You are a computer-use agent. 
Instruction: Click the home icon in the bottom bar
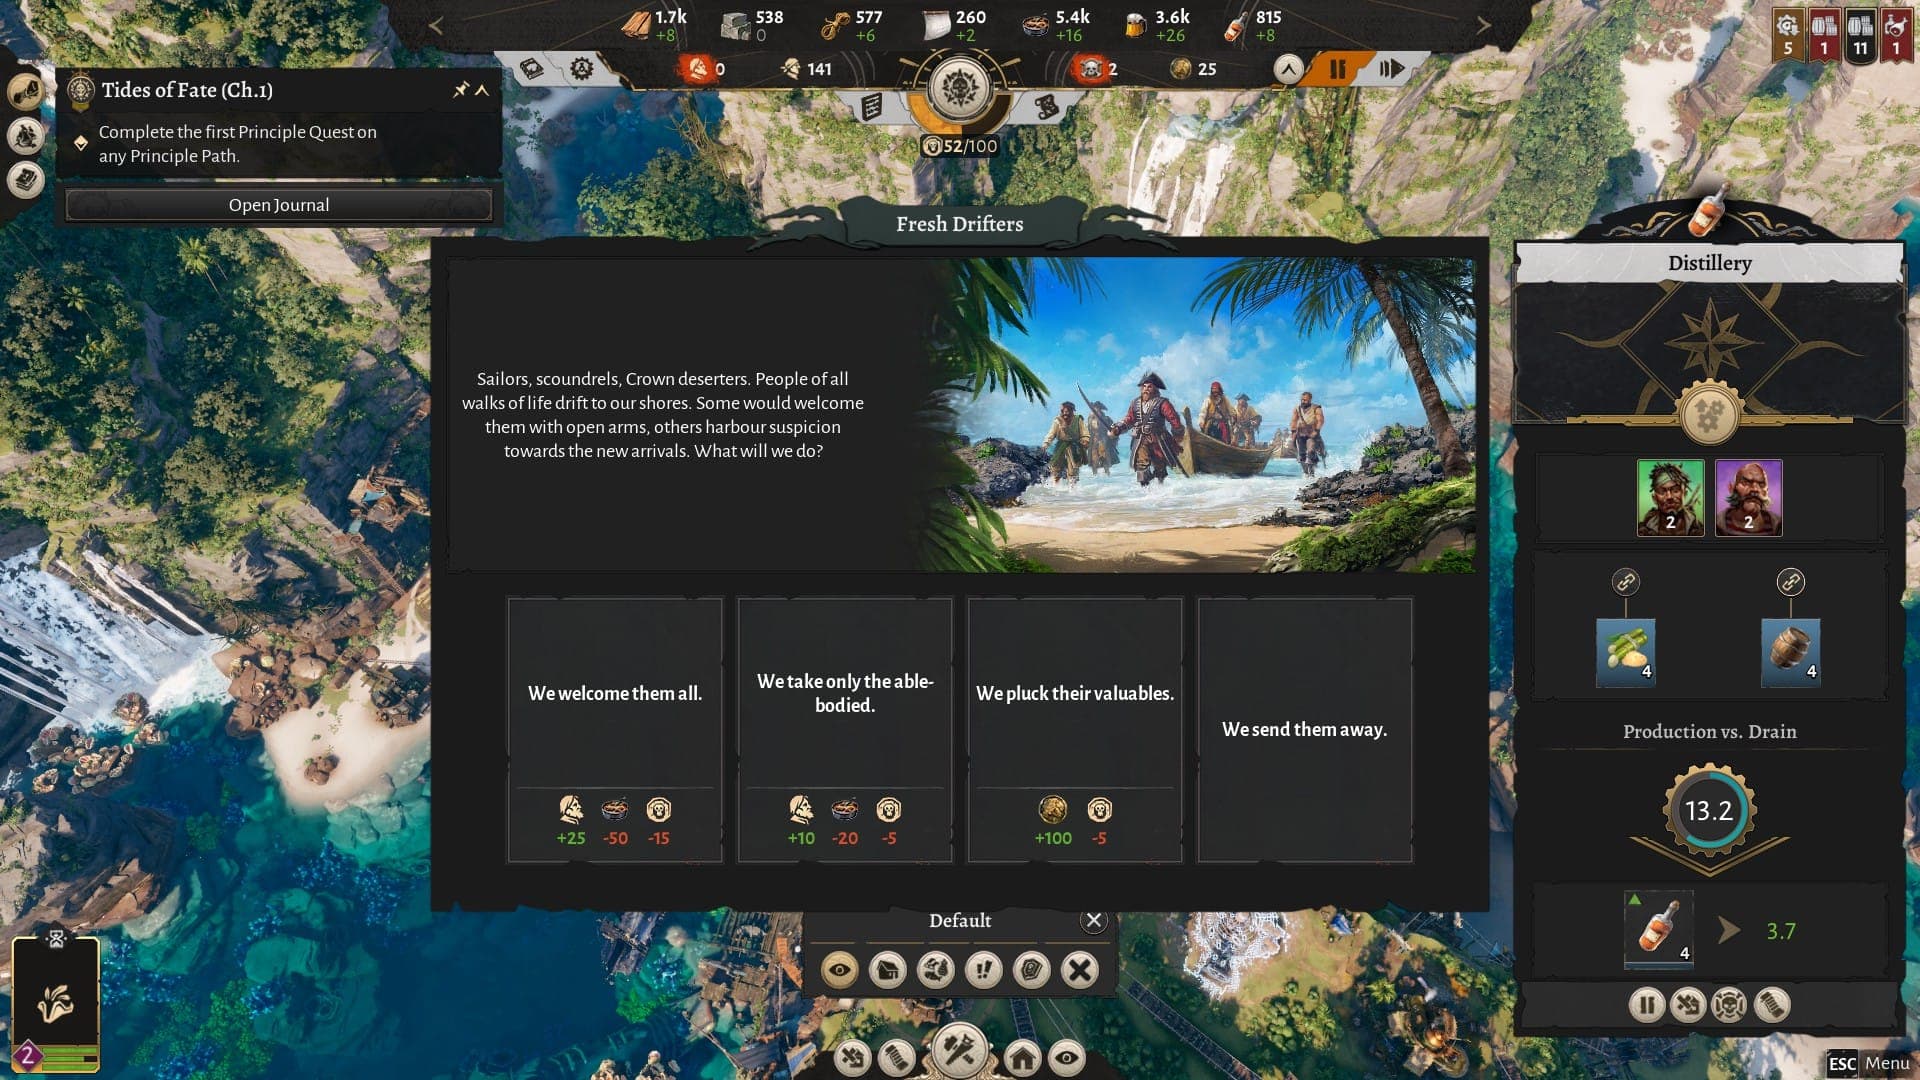coord(1023,1058)
